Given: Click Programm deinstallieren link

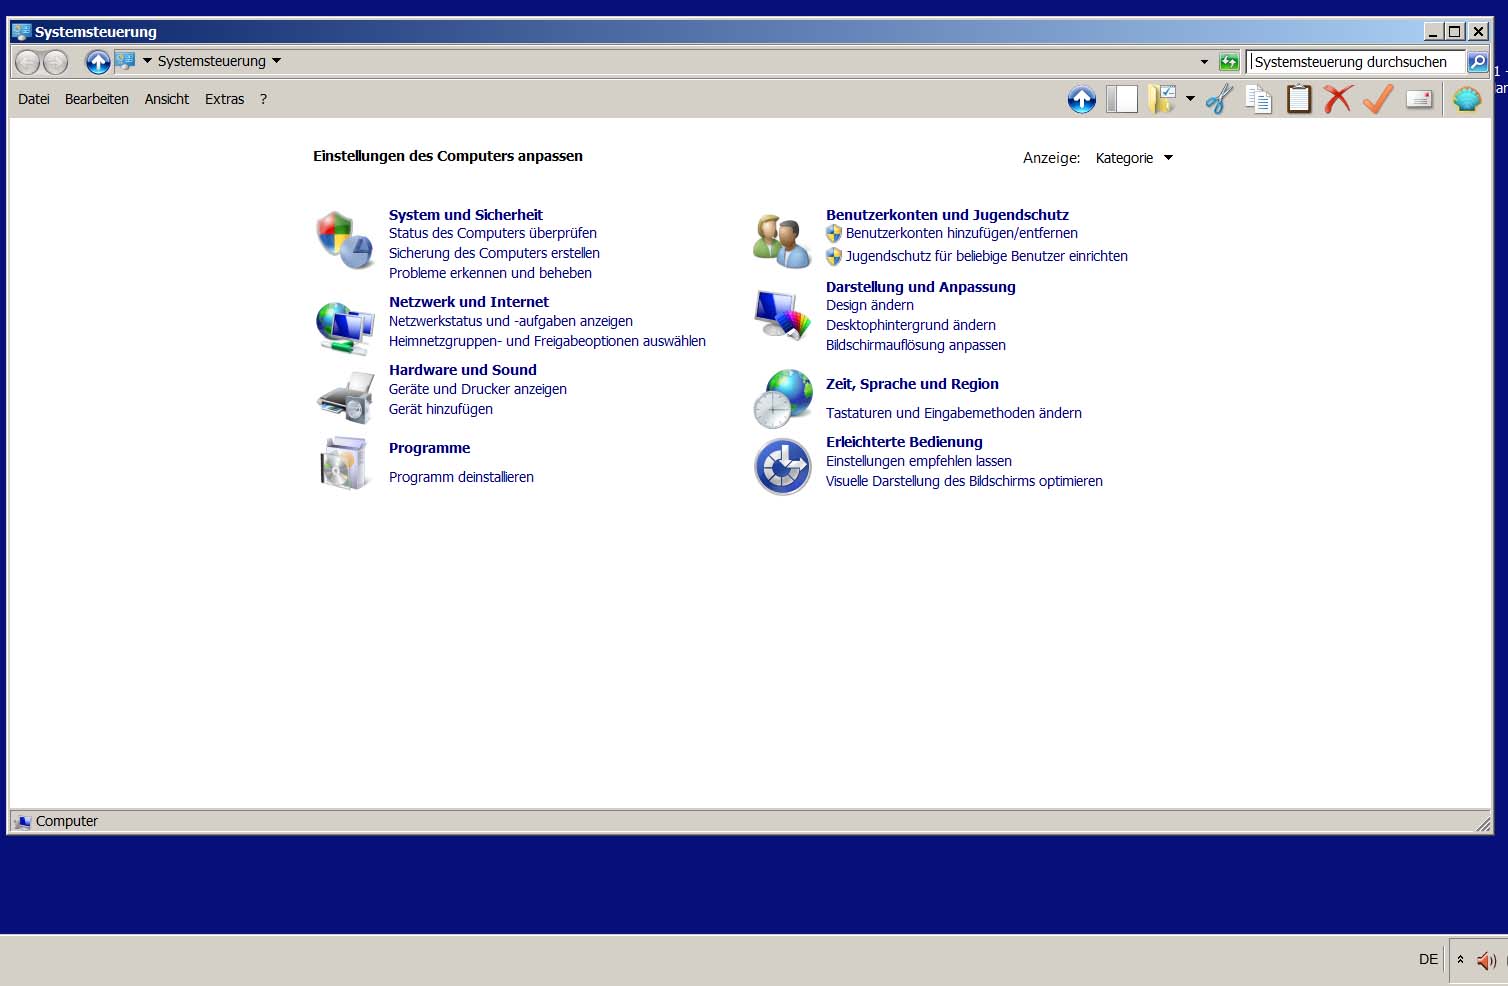Looking at the screenshot, I should click(461, 477).
